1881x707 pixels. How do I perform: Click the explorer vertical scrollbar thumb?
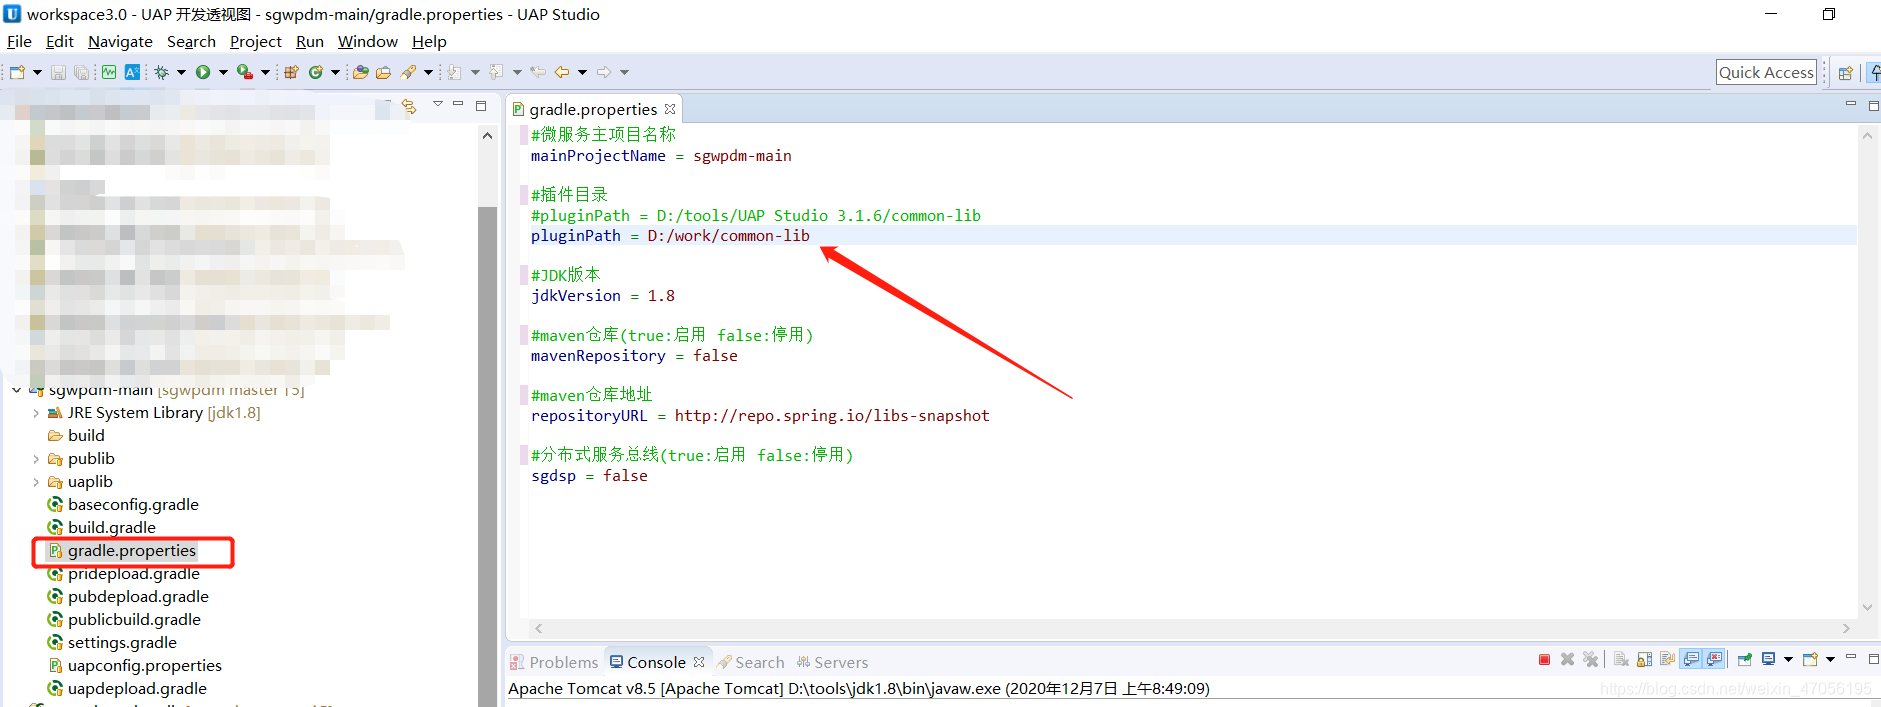(x=487, y=455)
